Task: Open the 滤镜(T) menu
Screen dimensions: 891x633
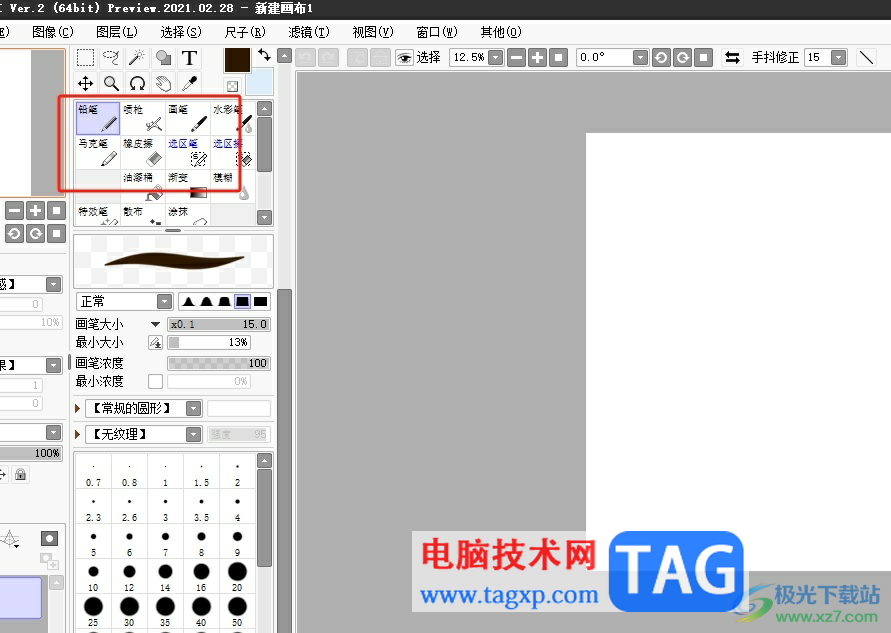Action: point(309,32)
